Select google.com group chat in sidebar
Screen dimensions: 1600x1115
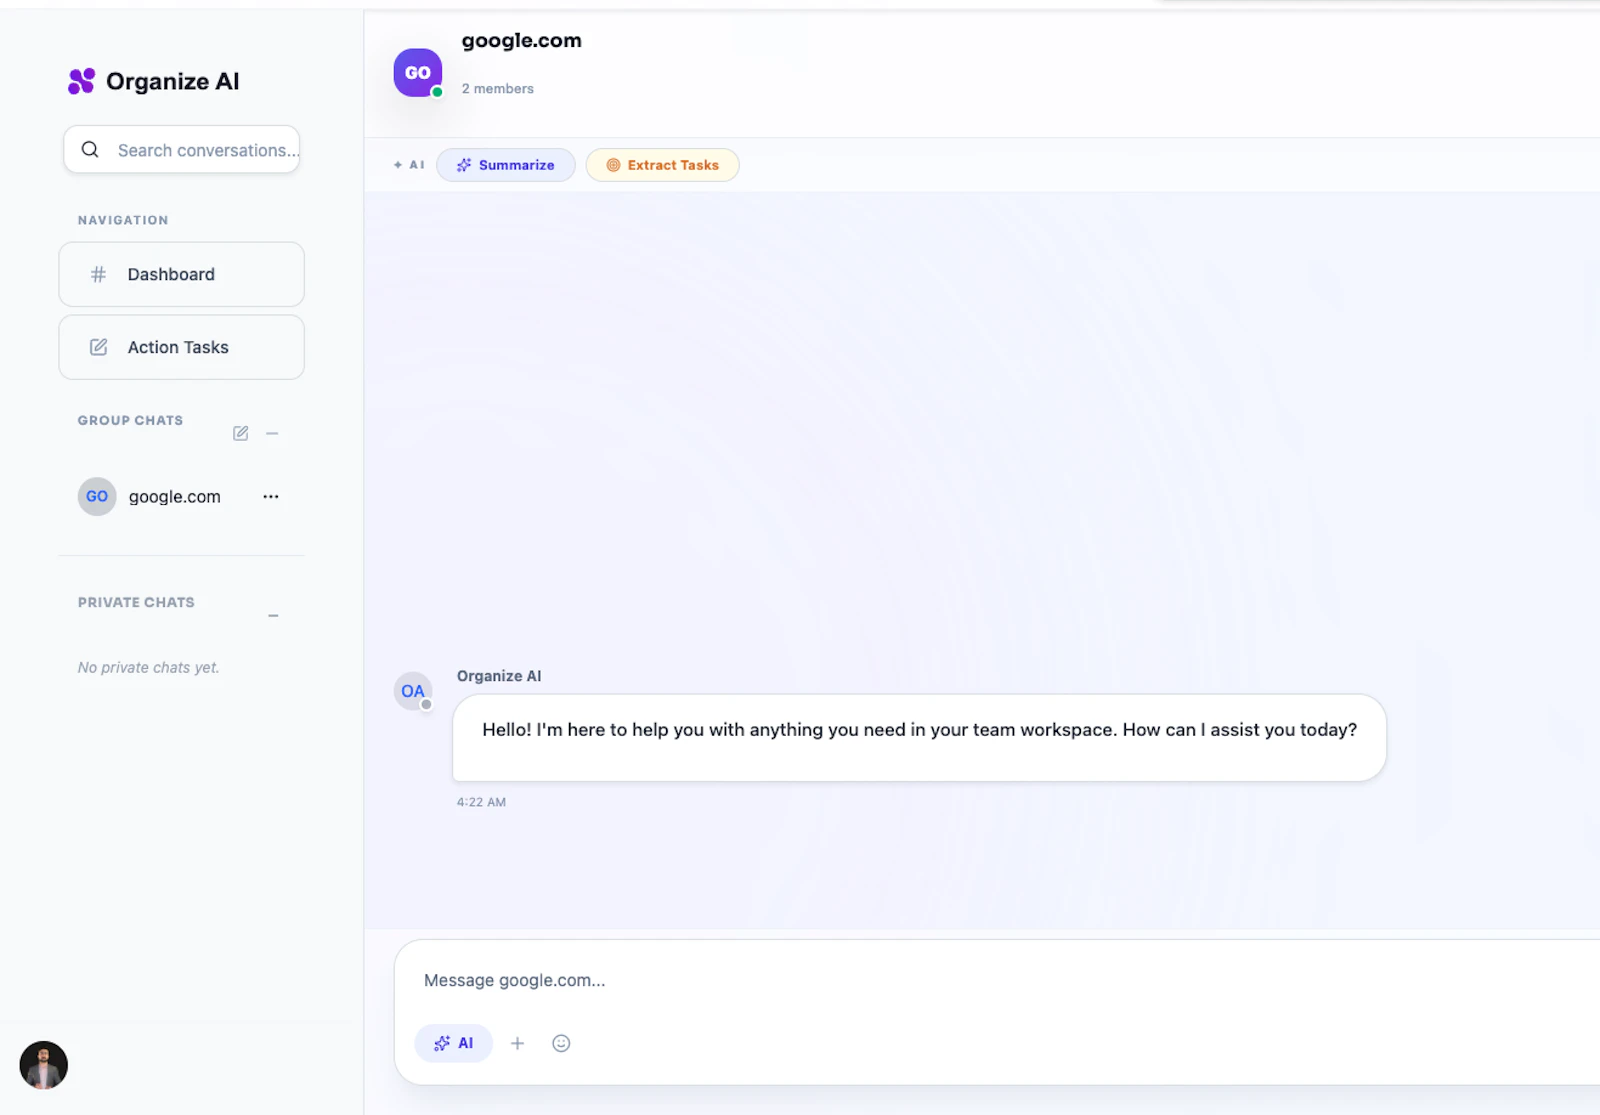coord(180,496)
